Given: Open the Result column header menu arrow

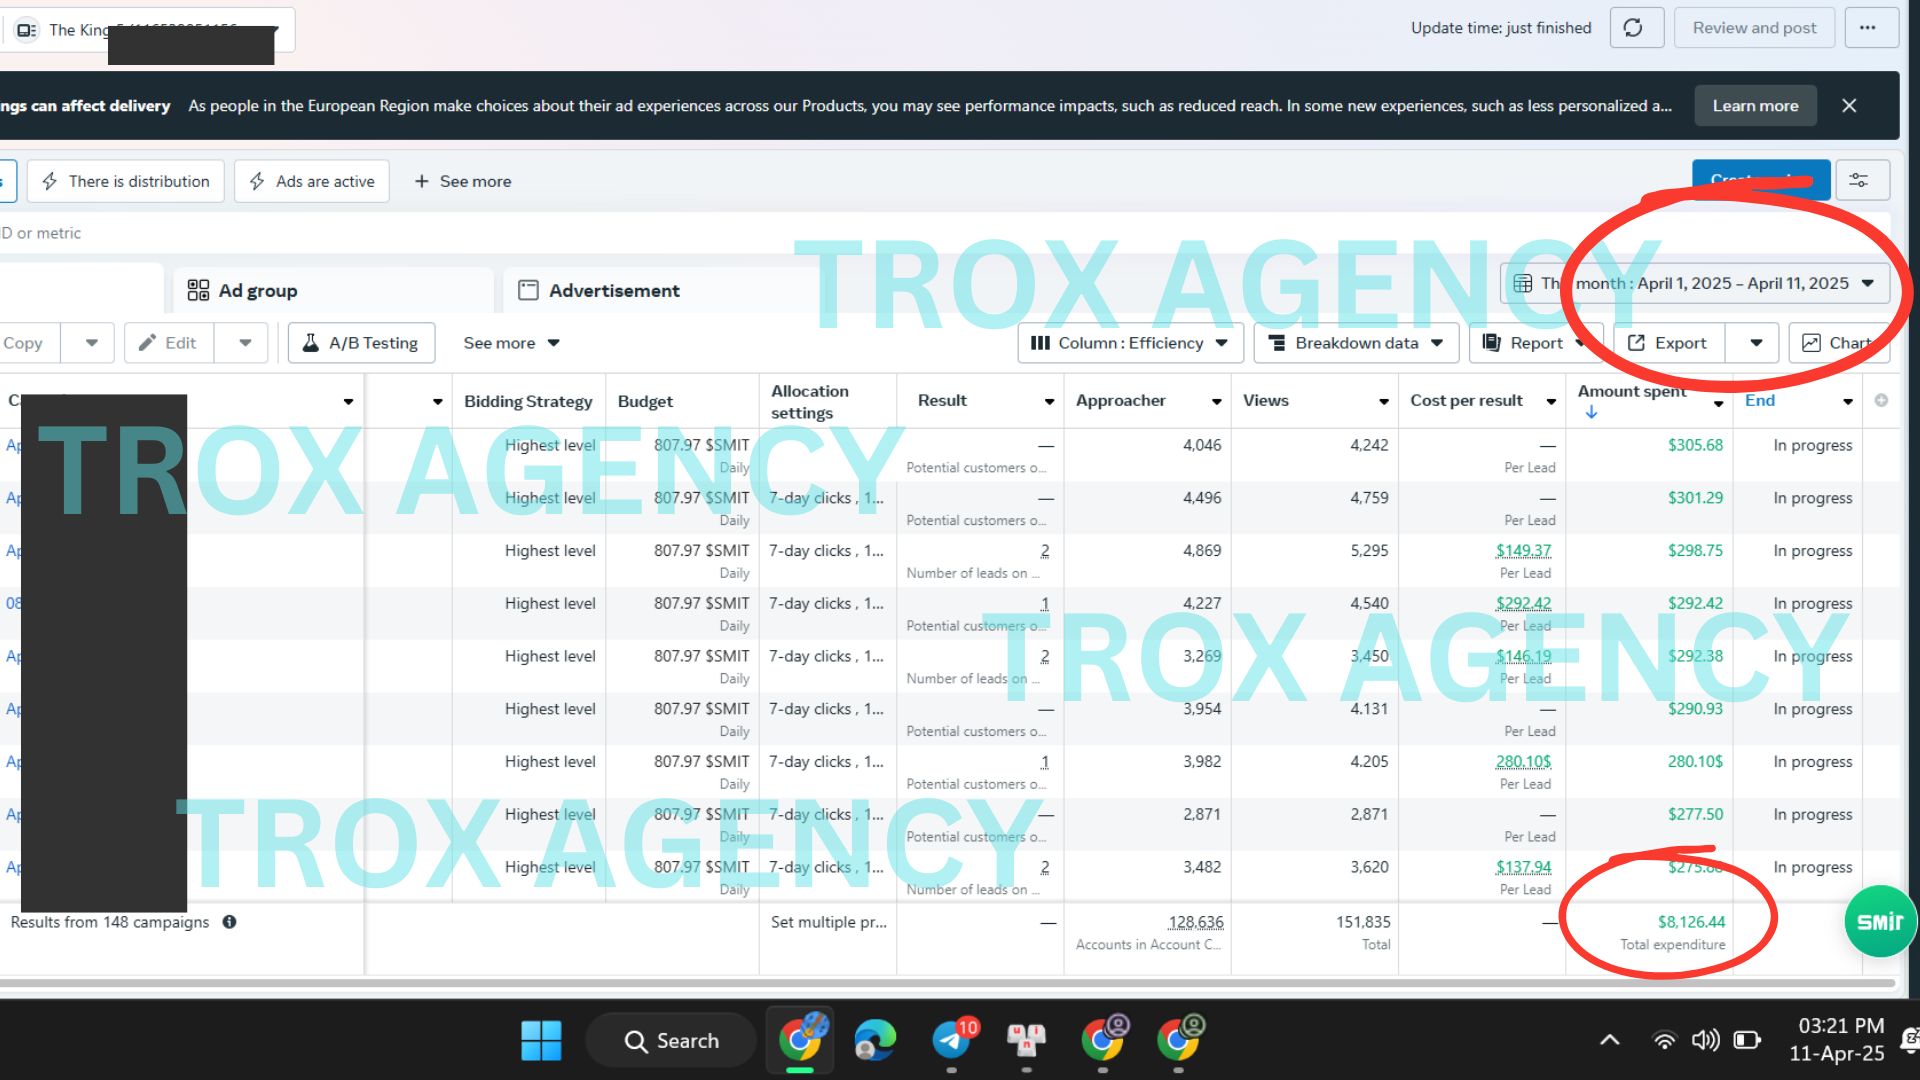Looking at the screenshot, I should [x=1049, y=401].
